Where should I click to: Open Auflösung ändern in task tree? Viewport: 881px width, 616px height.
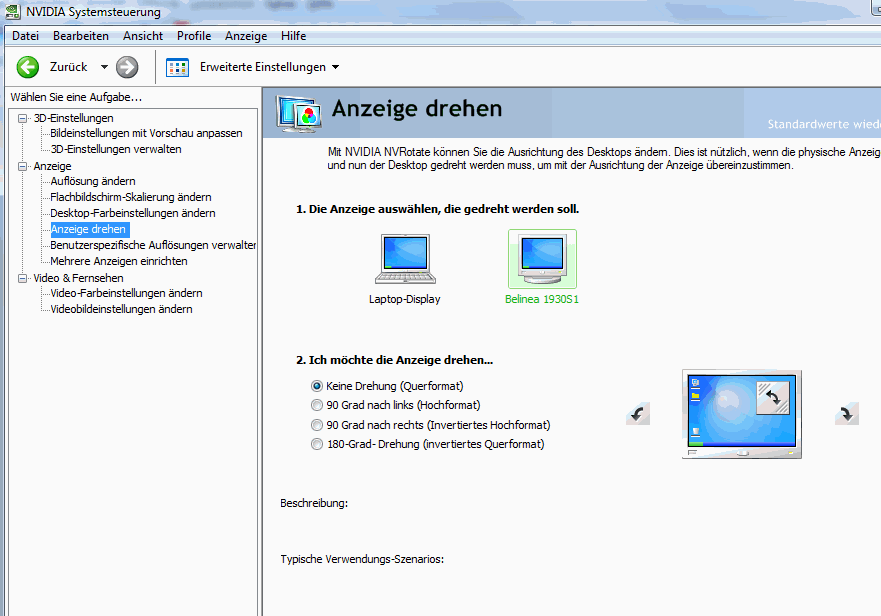[x=93, y=181]
